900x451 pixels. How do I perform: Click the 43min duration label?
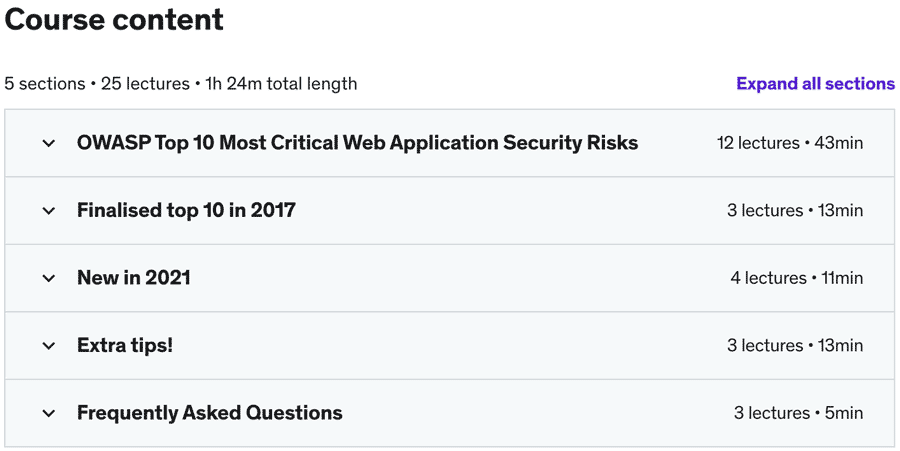coord(839,143)
